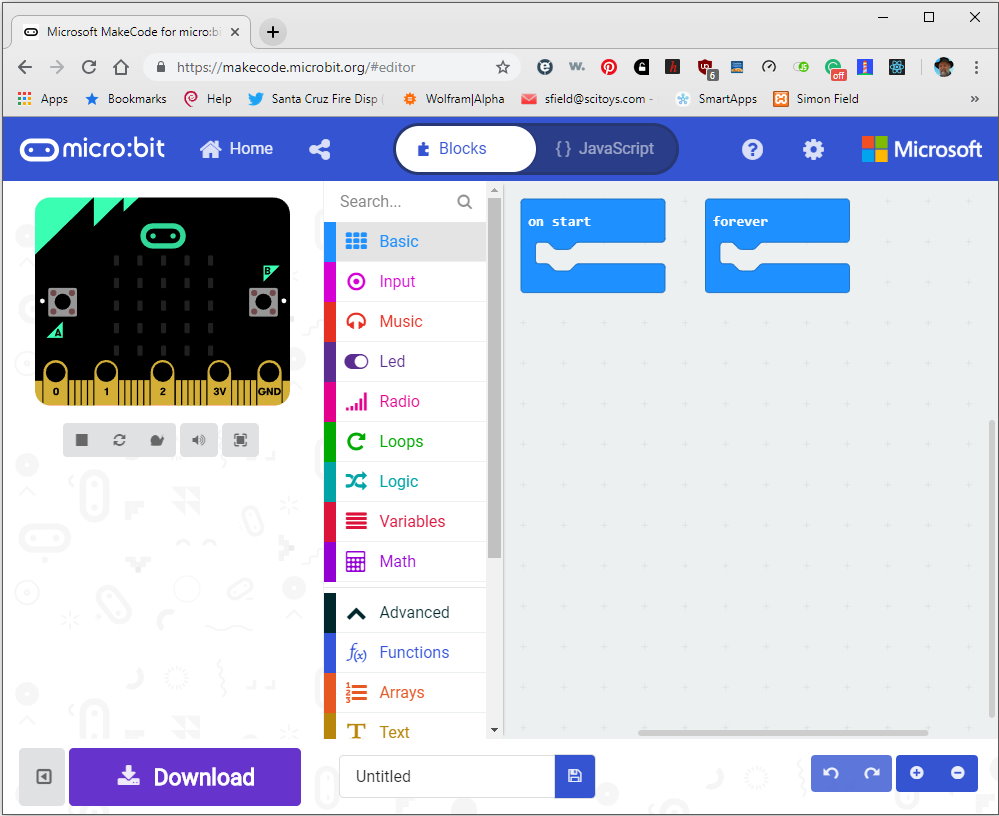Zoom out the workspace

tap(958, 773)
